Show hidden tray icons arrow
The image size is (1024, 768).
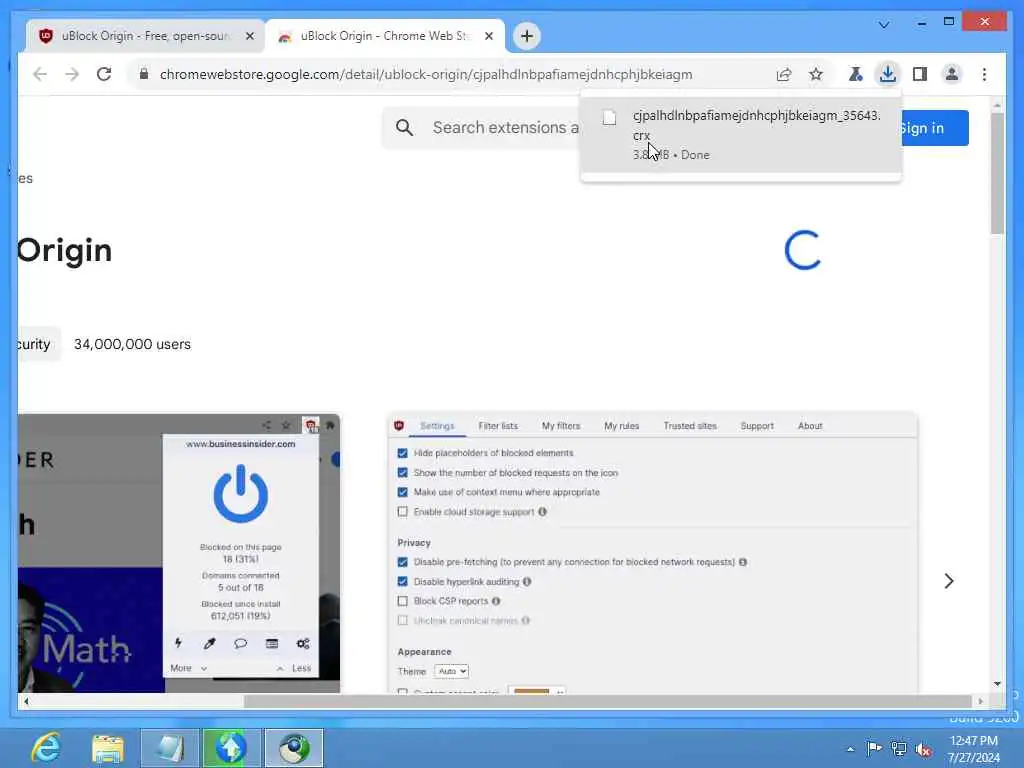850,749
